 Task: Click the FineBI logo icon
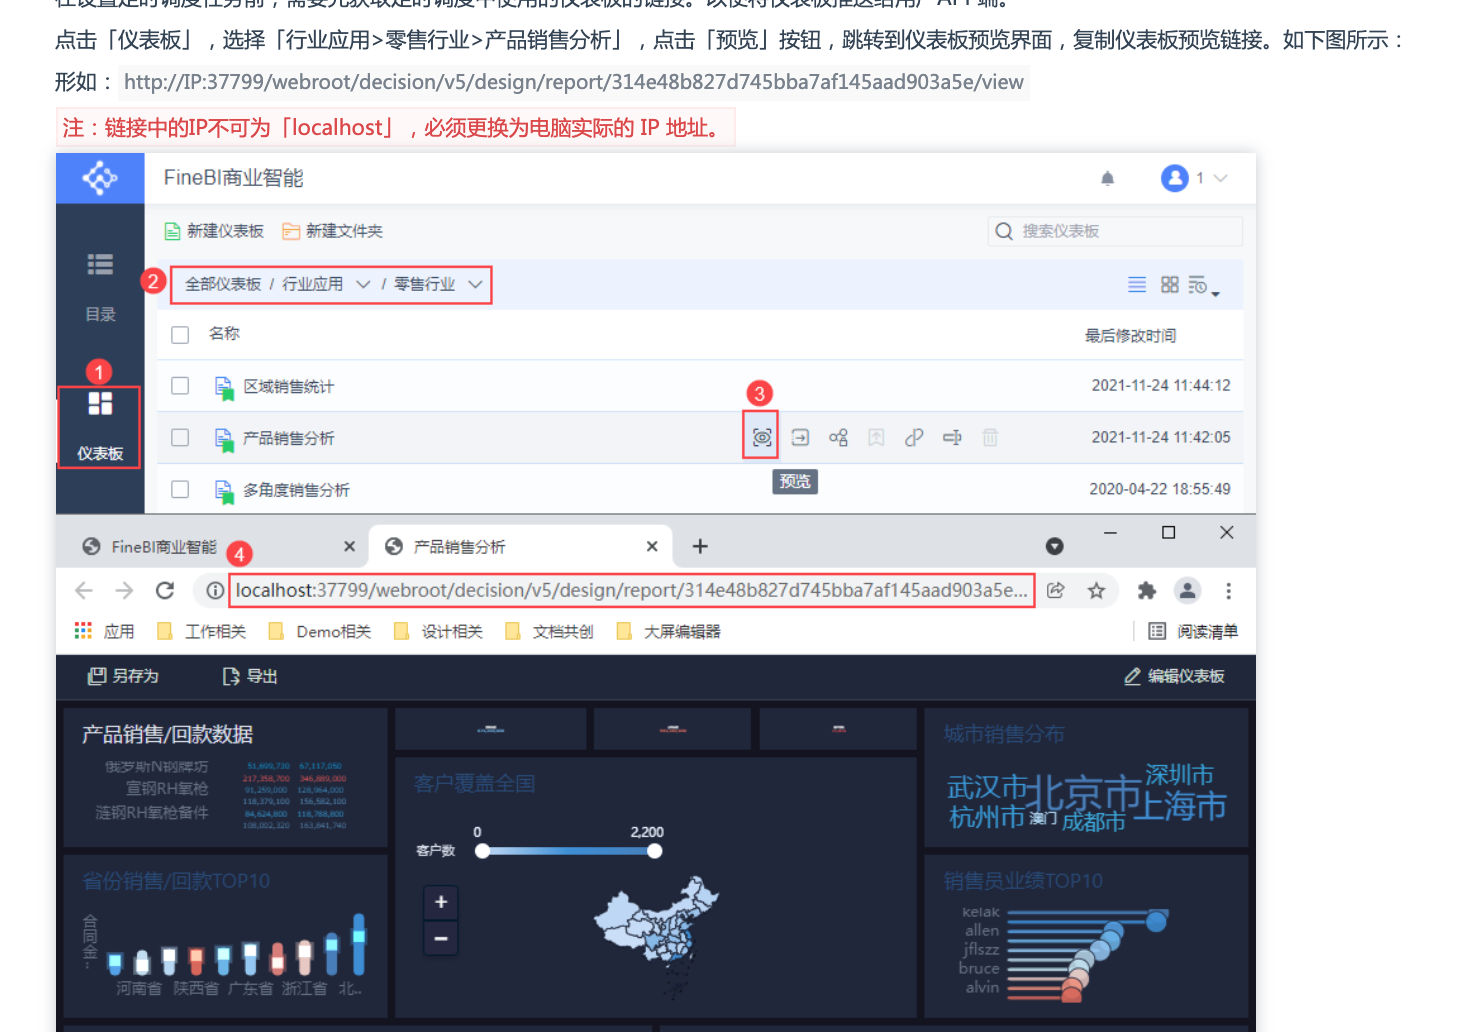tap(100, 178)
